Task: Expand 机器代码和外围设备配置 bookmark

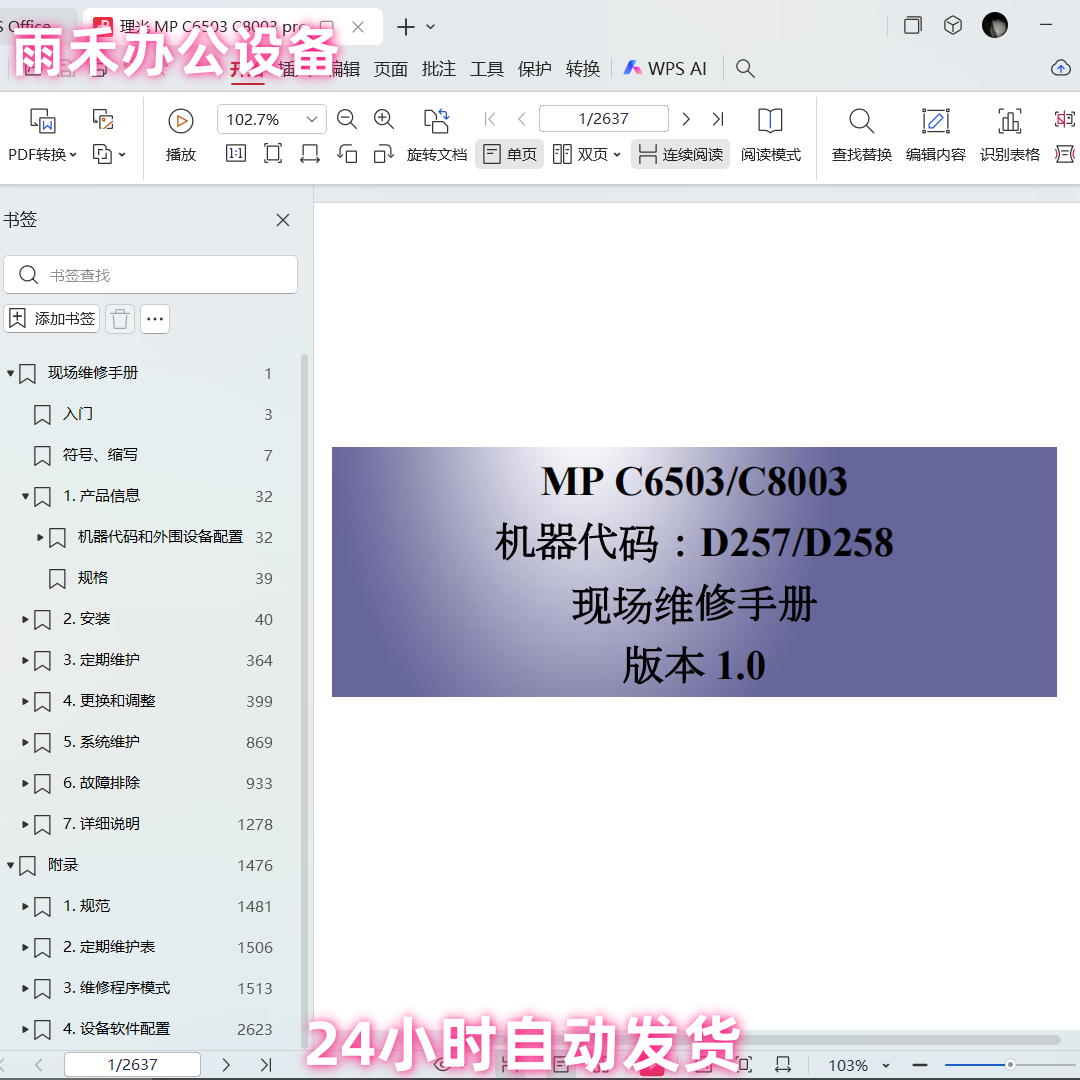Action: [x=41, y=537]
